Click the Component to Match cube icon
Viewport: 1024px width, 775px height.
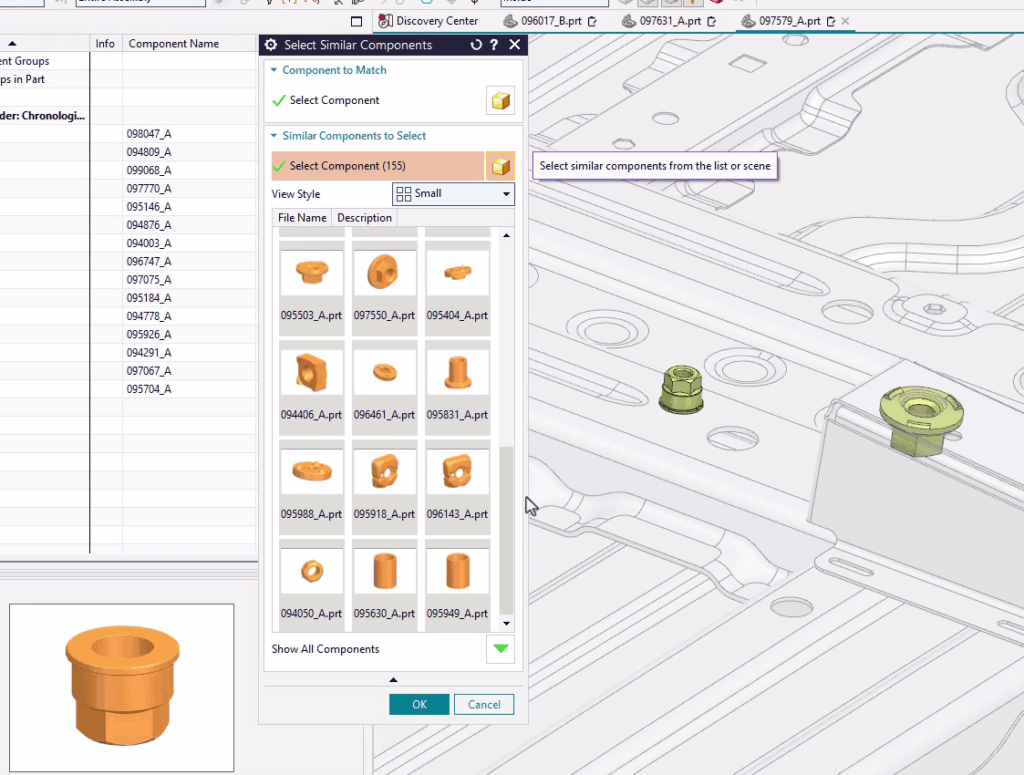tap(500, 101)
